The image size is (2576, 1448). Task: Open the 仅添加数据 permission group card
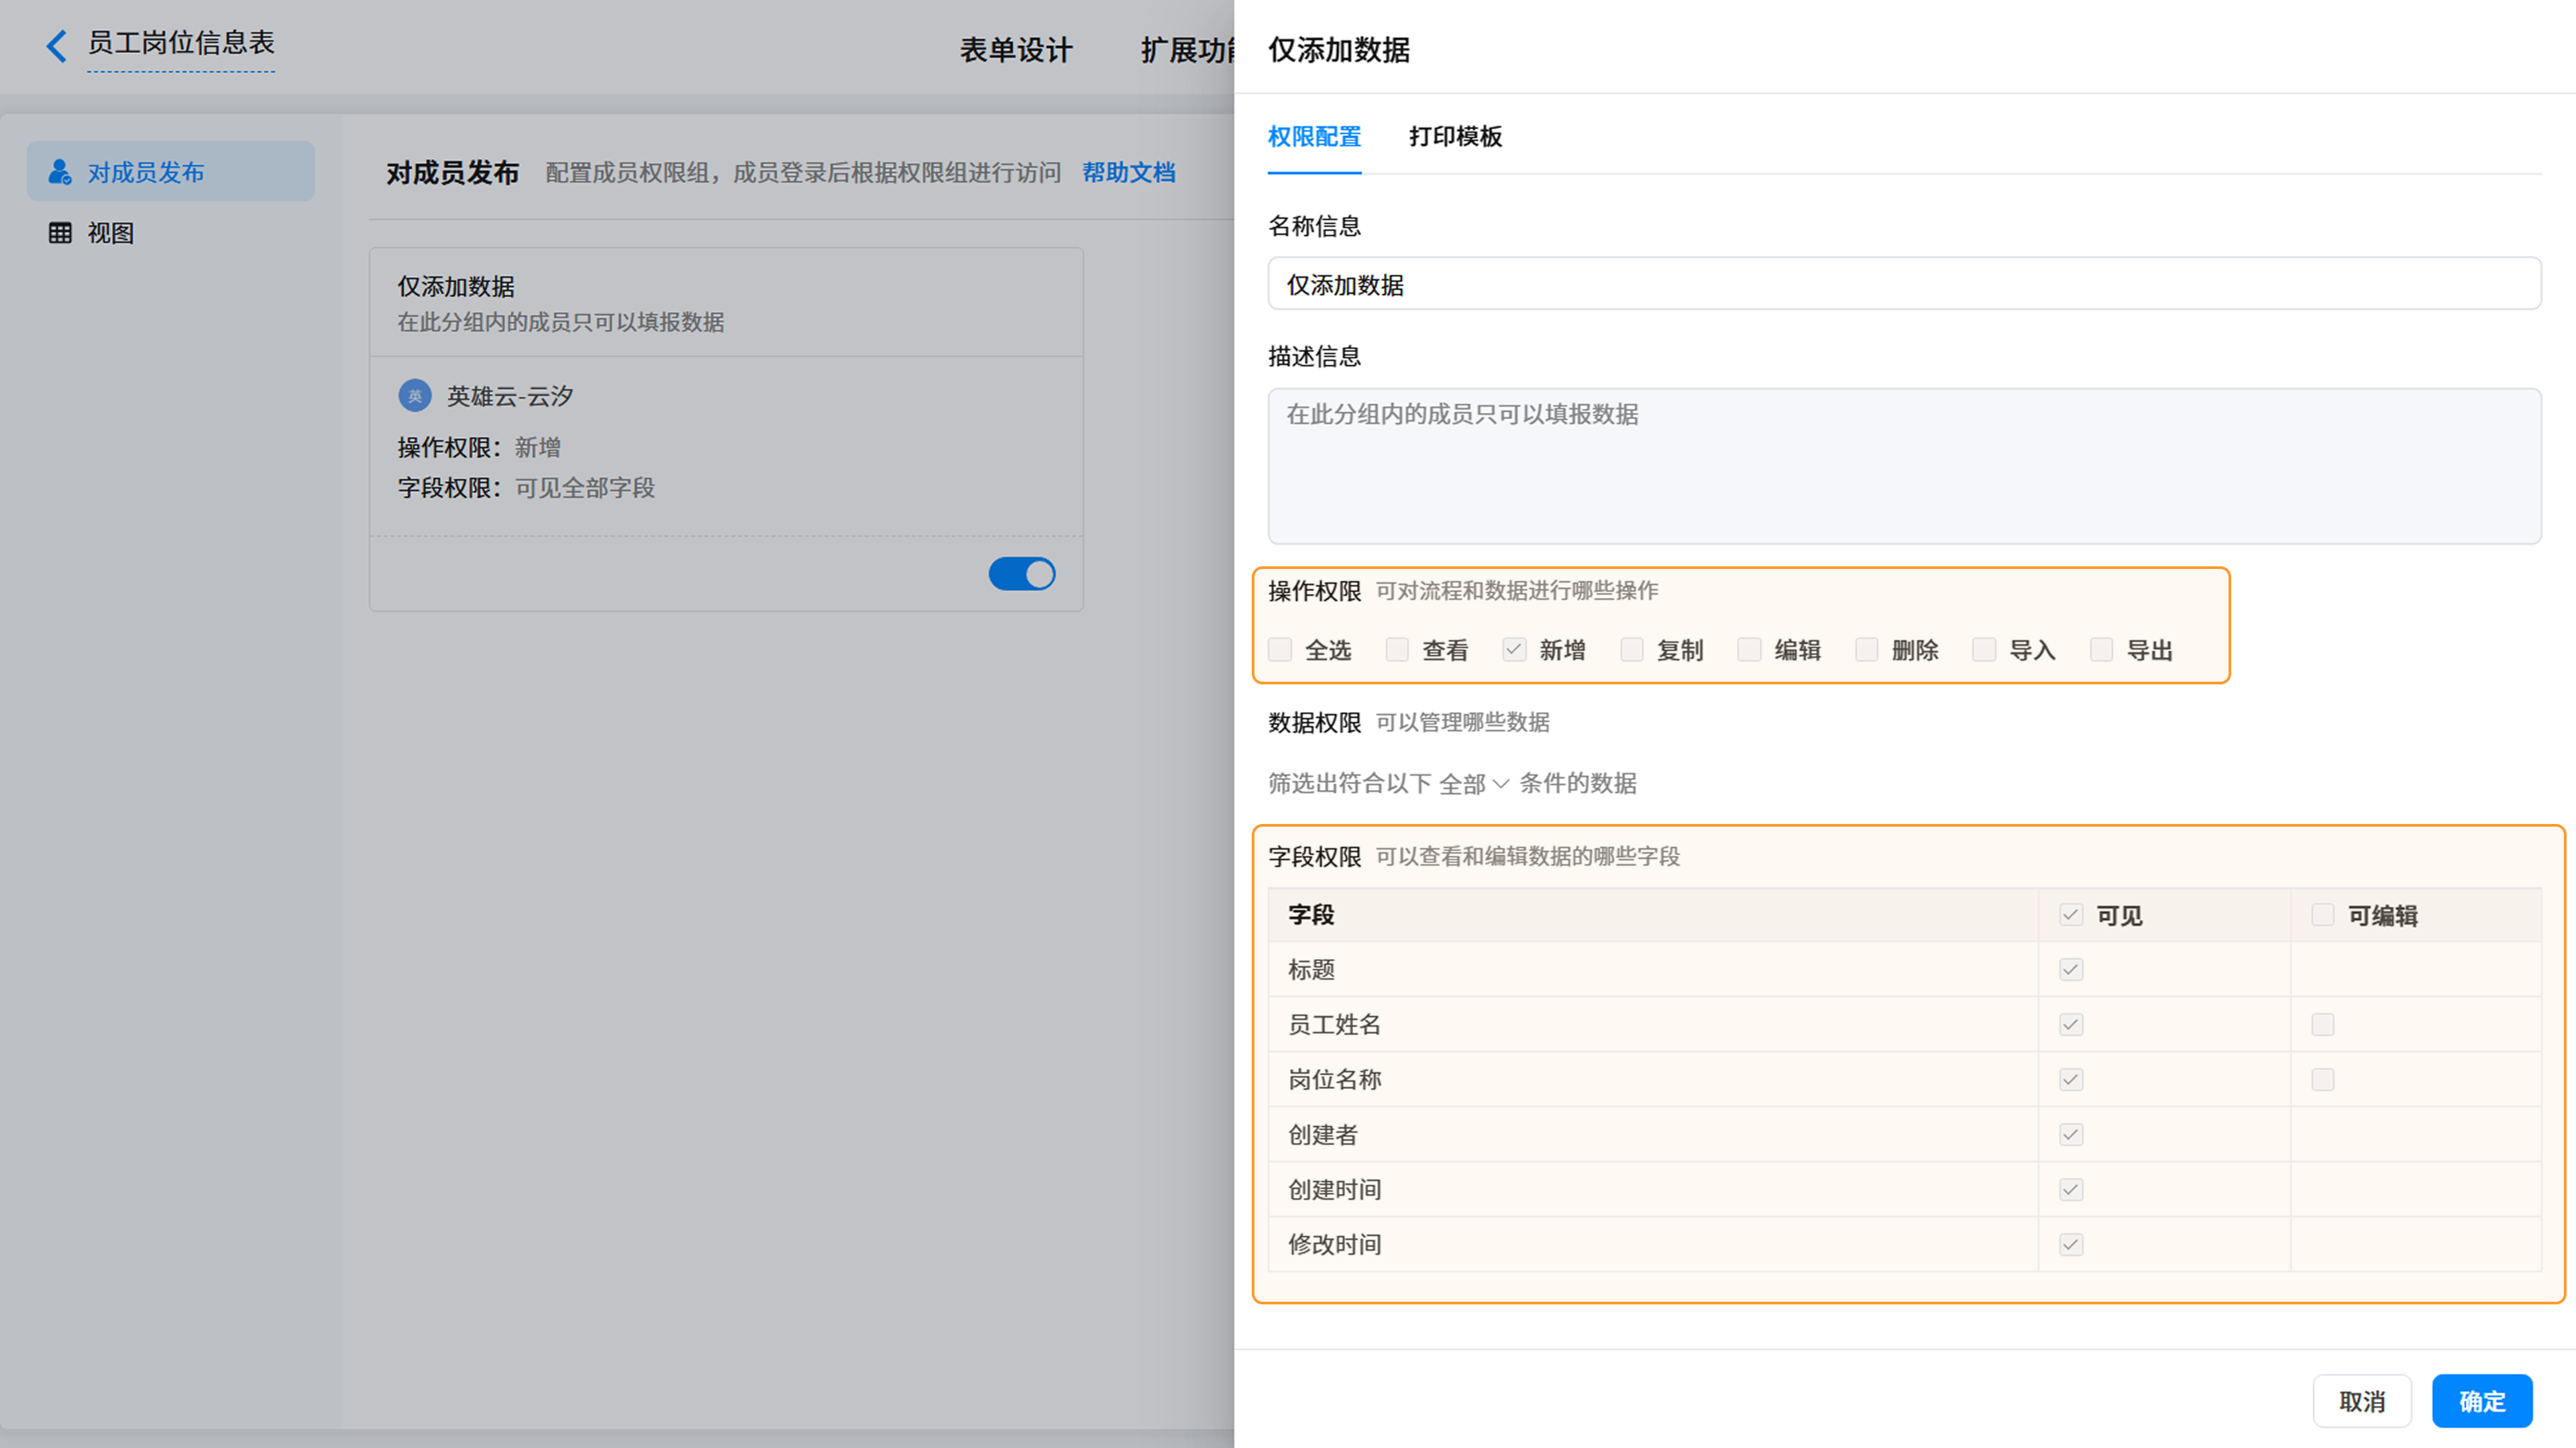click(726, 429)
